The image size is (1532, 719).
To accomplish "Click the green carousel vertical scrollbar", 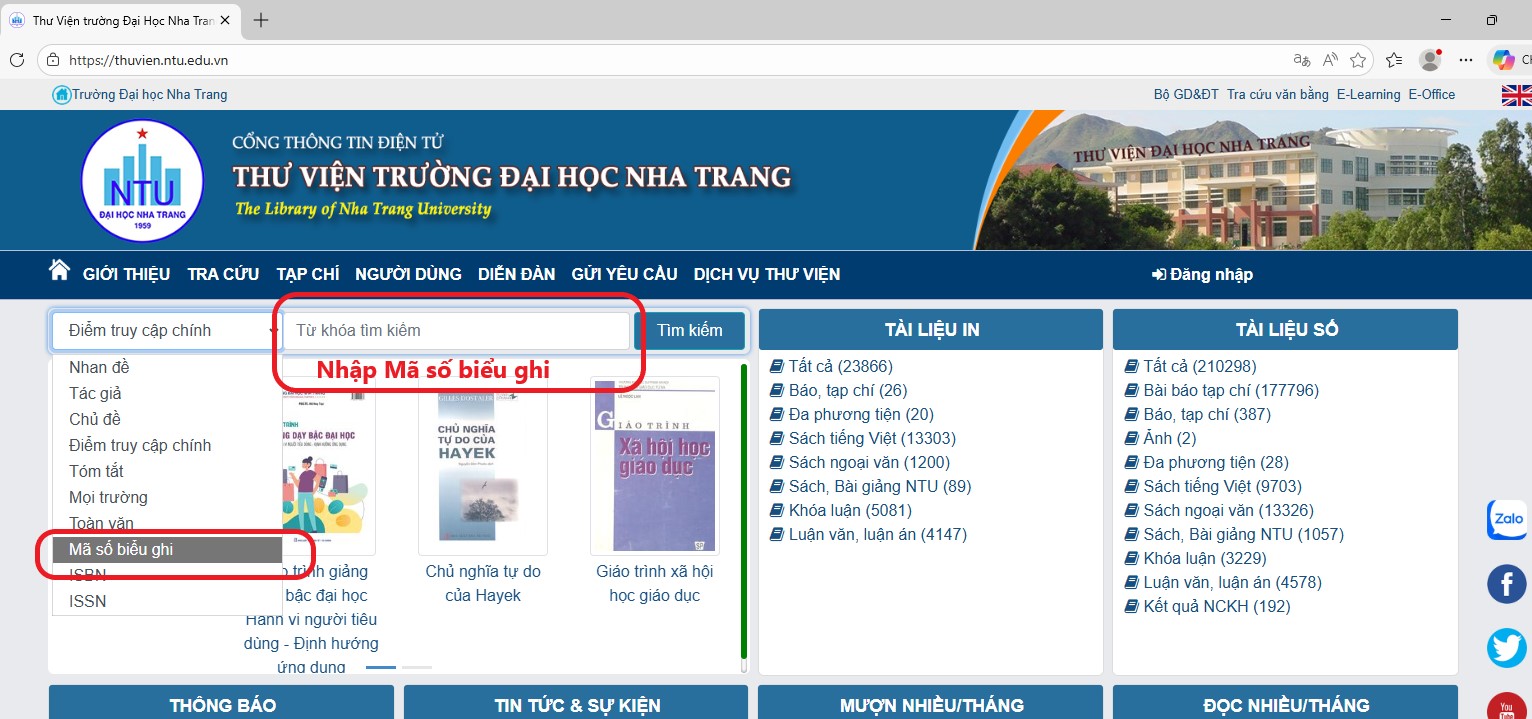I will 743,510.
